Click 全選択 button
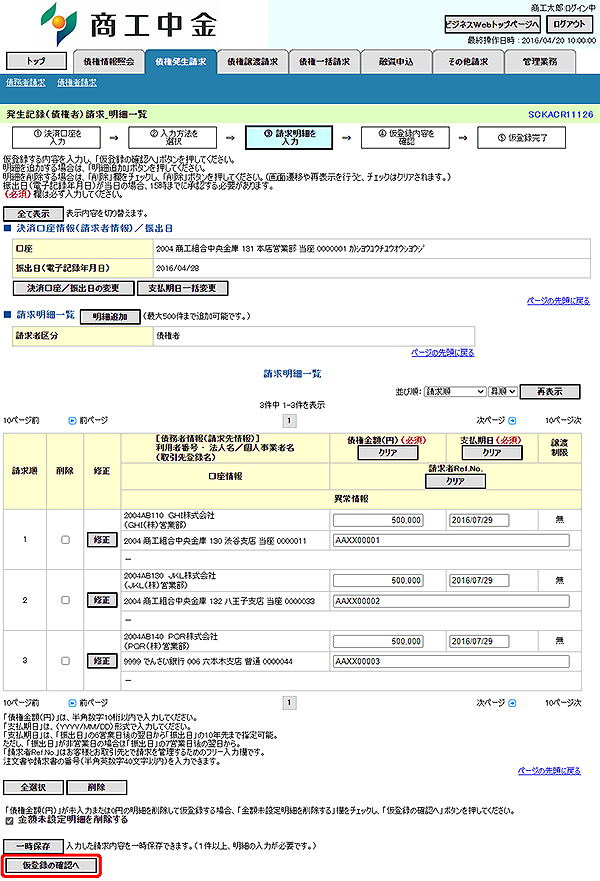The width and height of the screenshot is (600, 881). (x=33, y=787)
